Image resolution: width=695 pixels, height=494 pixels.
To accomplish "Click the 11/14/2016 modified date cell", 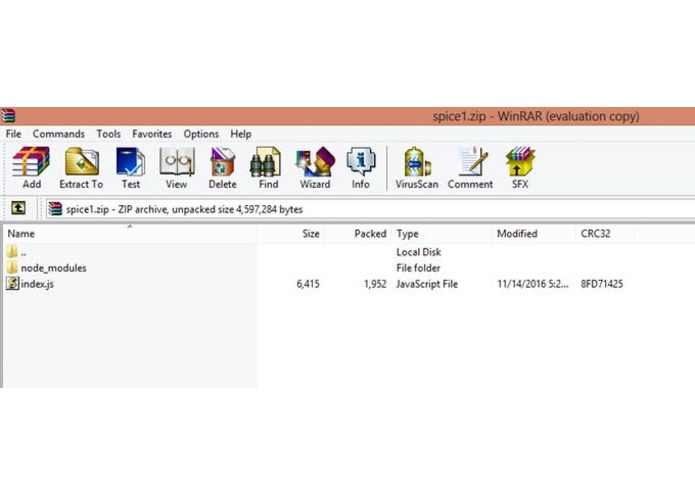I will point(532,284).
